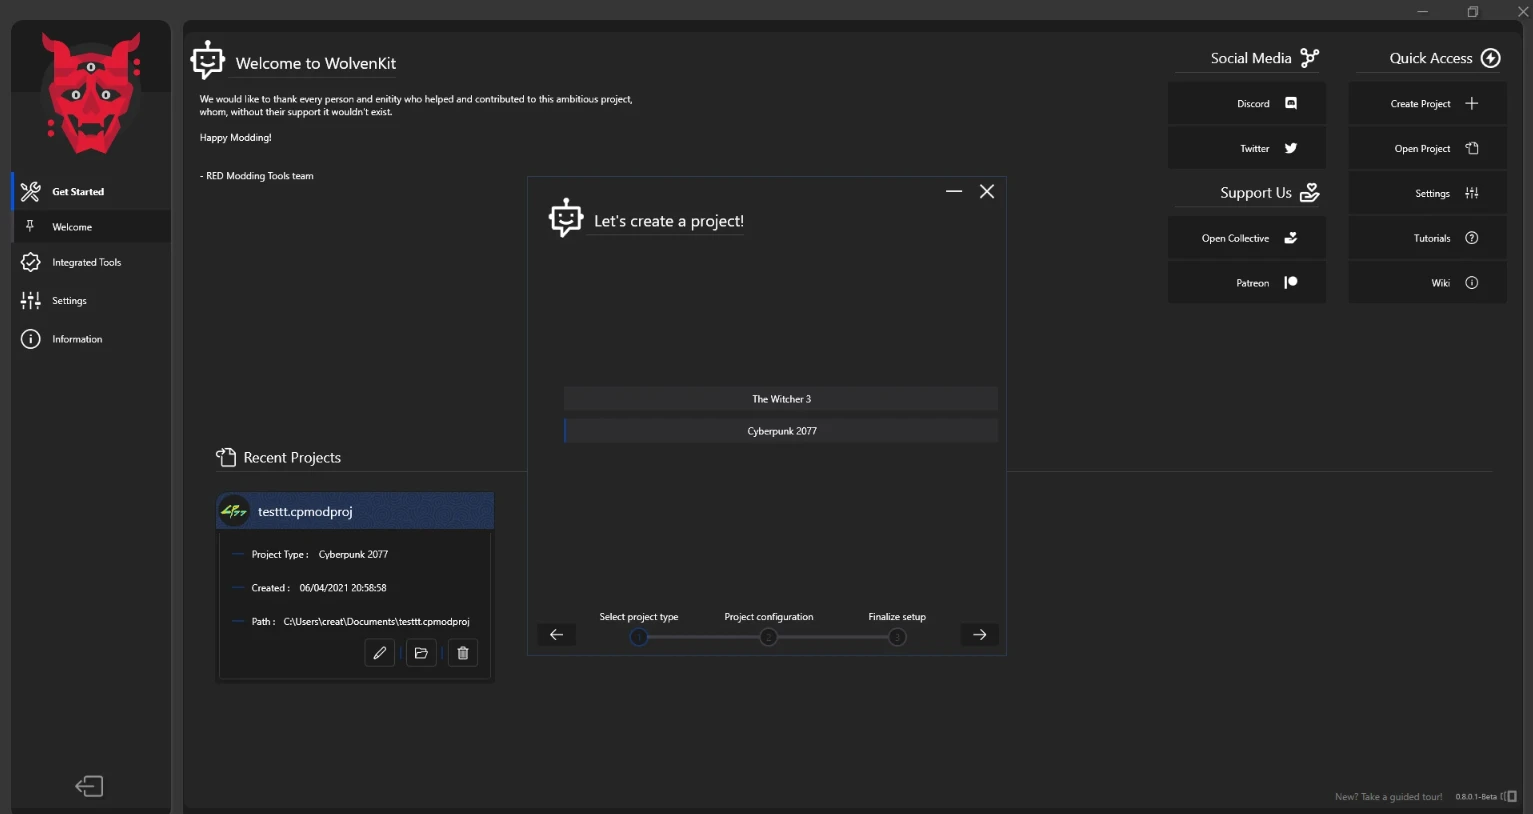Select Cyberpunk 2077 project type
The height and width of the screenshot is (814, 1533).
[x=781, y=431]
